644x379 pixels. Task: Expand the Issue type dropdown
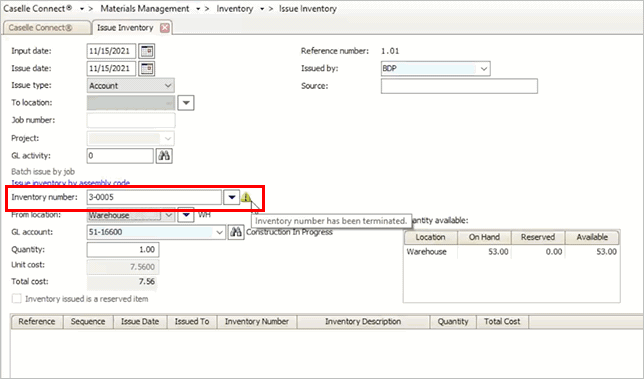coord(168,86)
